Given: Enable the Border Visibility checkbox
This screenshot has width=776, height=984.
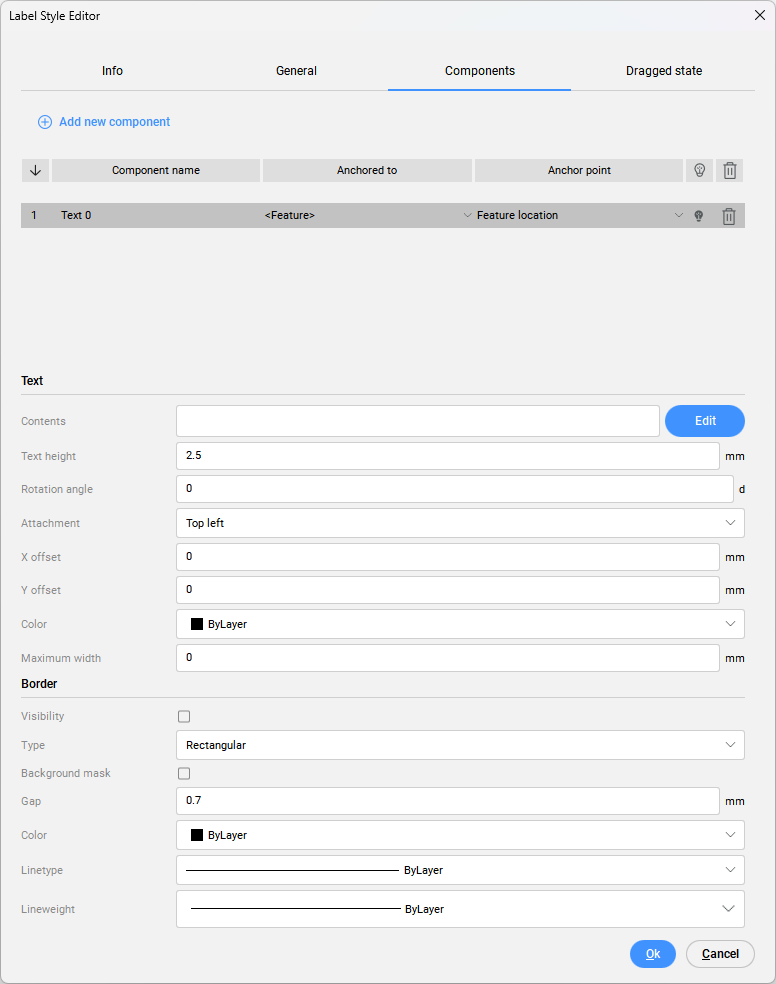Looking at the screenshot, I should [184, 716].
